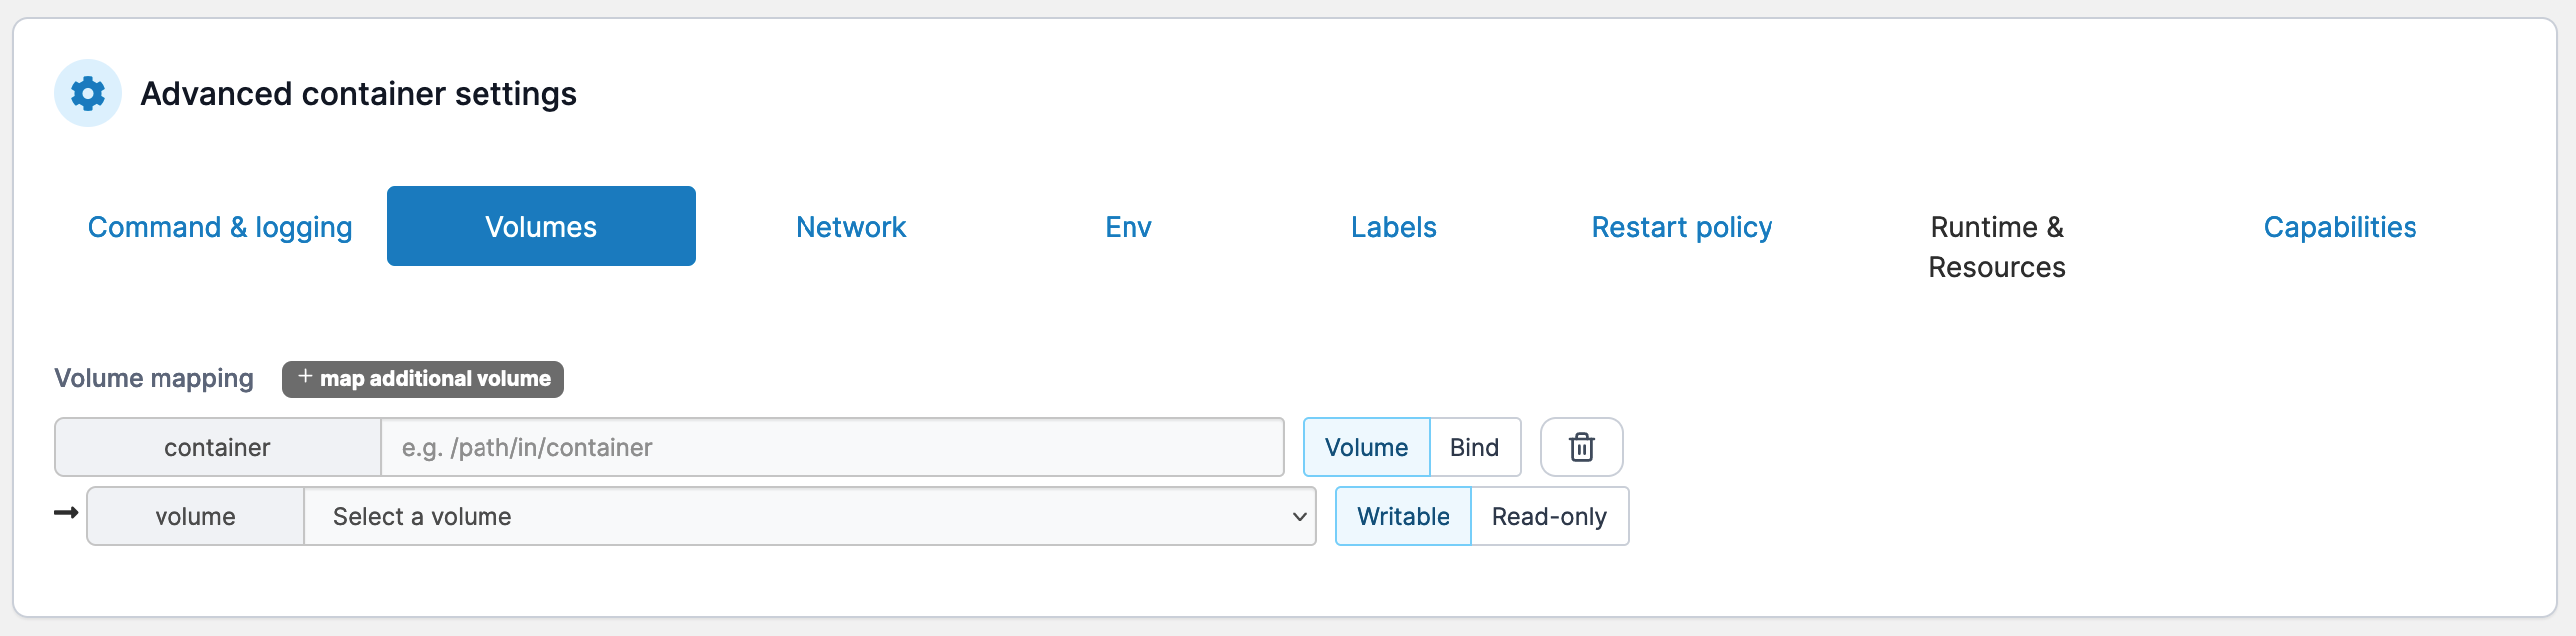This screenshot has height=636, width=2576.
Task: Click the plus icon to map a volume
Action: (x=305, y=377)
